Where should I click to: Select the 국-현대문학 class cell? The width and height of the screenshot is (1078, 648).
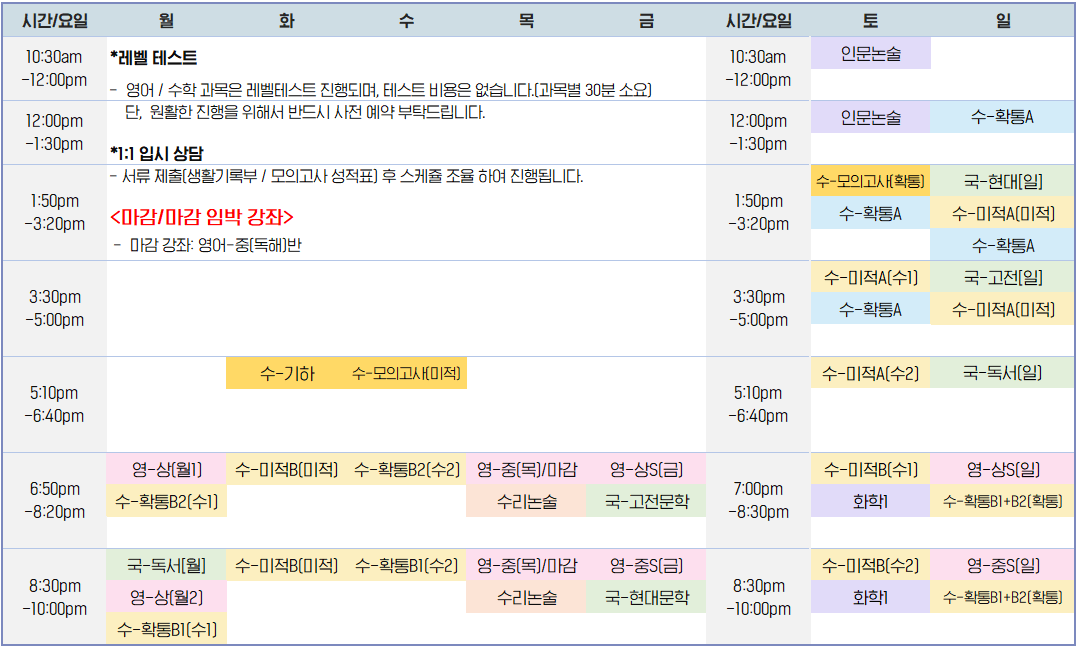point(646,597)
